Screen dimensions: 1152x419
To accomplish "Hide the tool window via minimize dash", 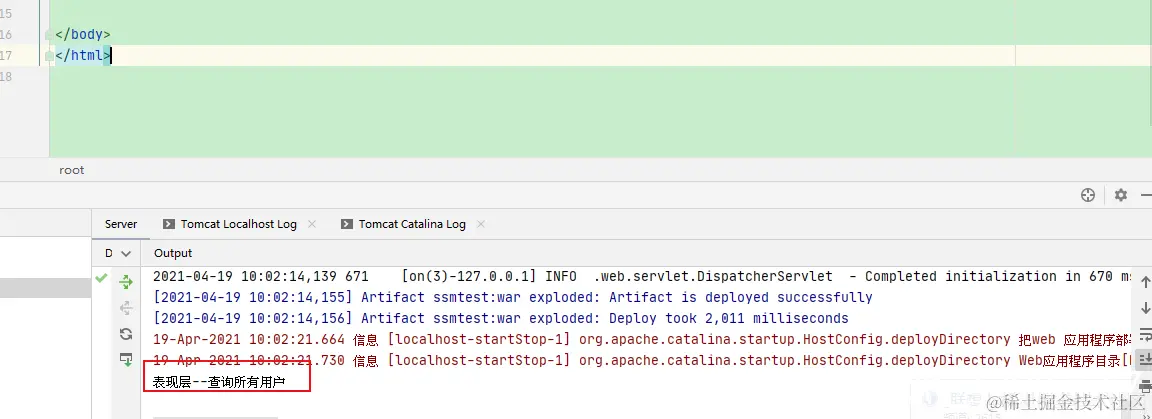I will click(1146, 195).
